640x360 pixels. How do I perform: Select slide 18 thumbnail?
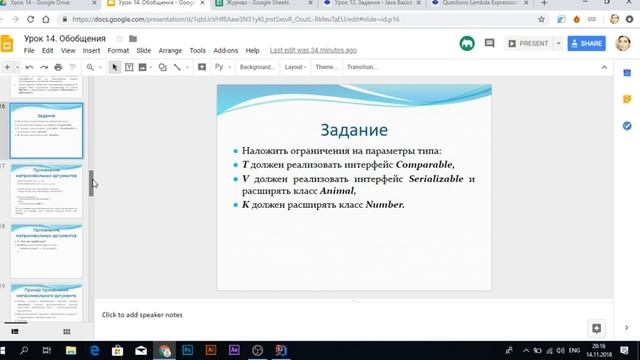(46, 251)
